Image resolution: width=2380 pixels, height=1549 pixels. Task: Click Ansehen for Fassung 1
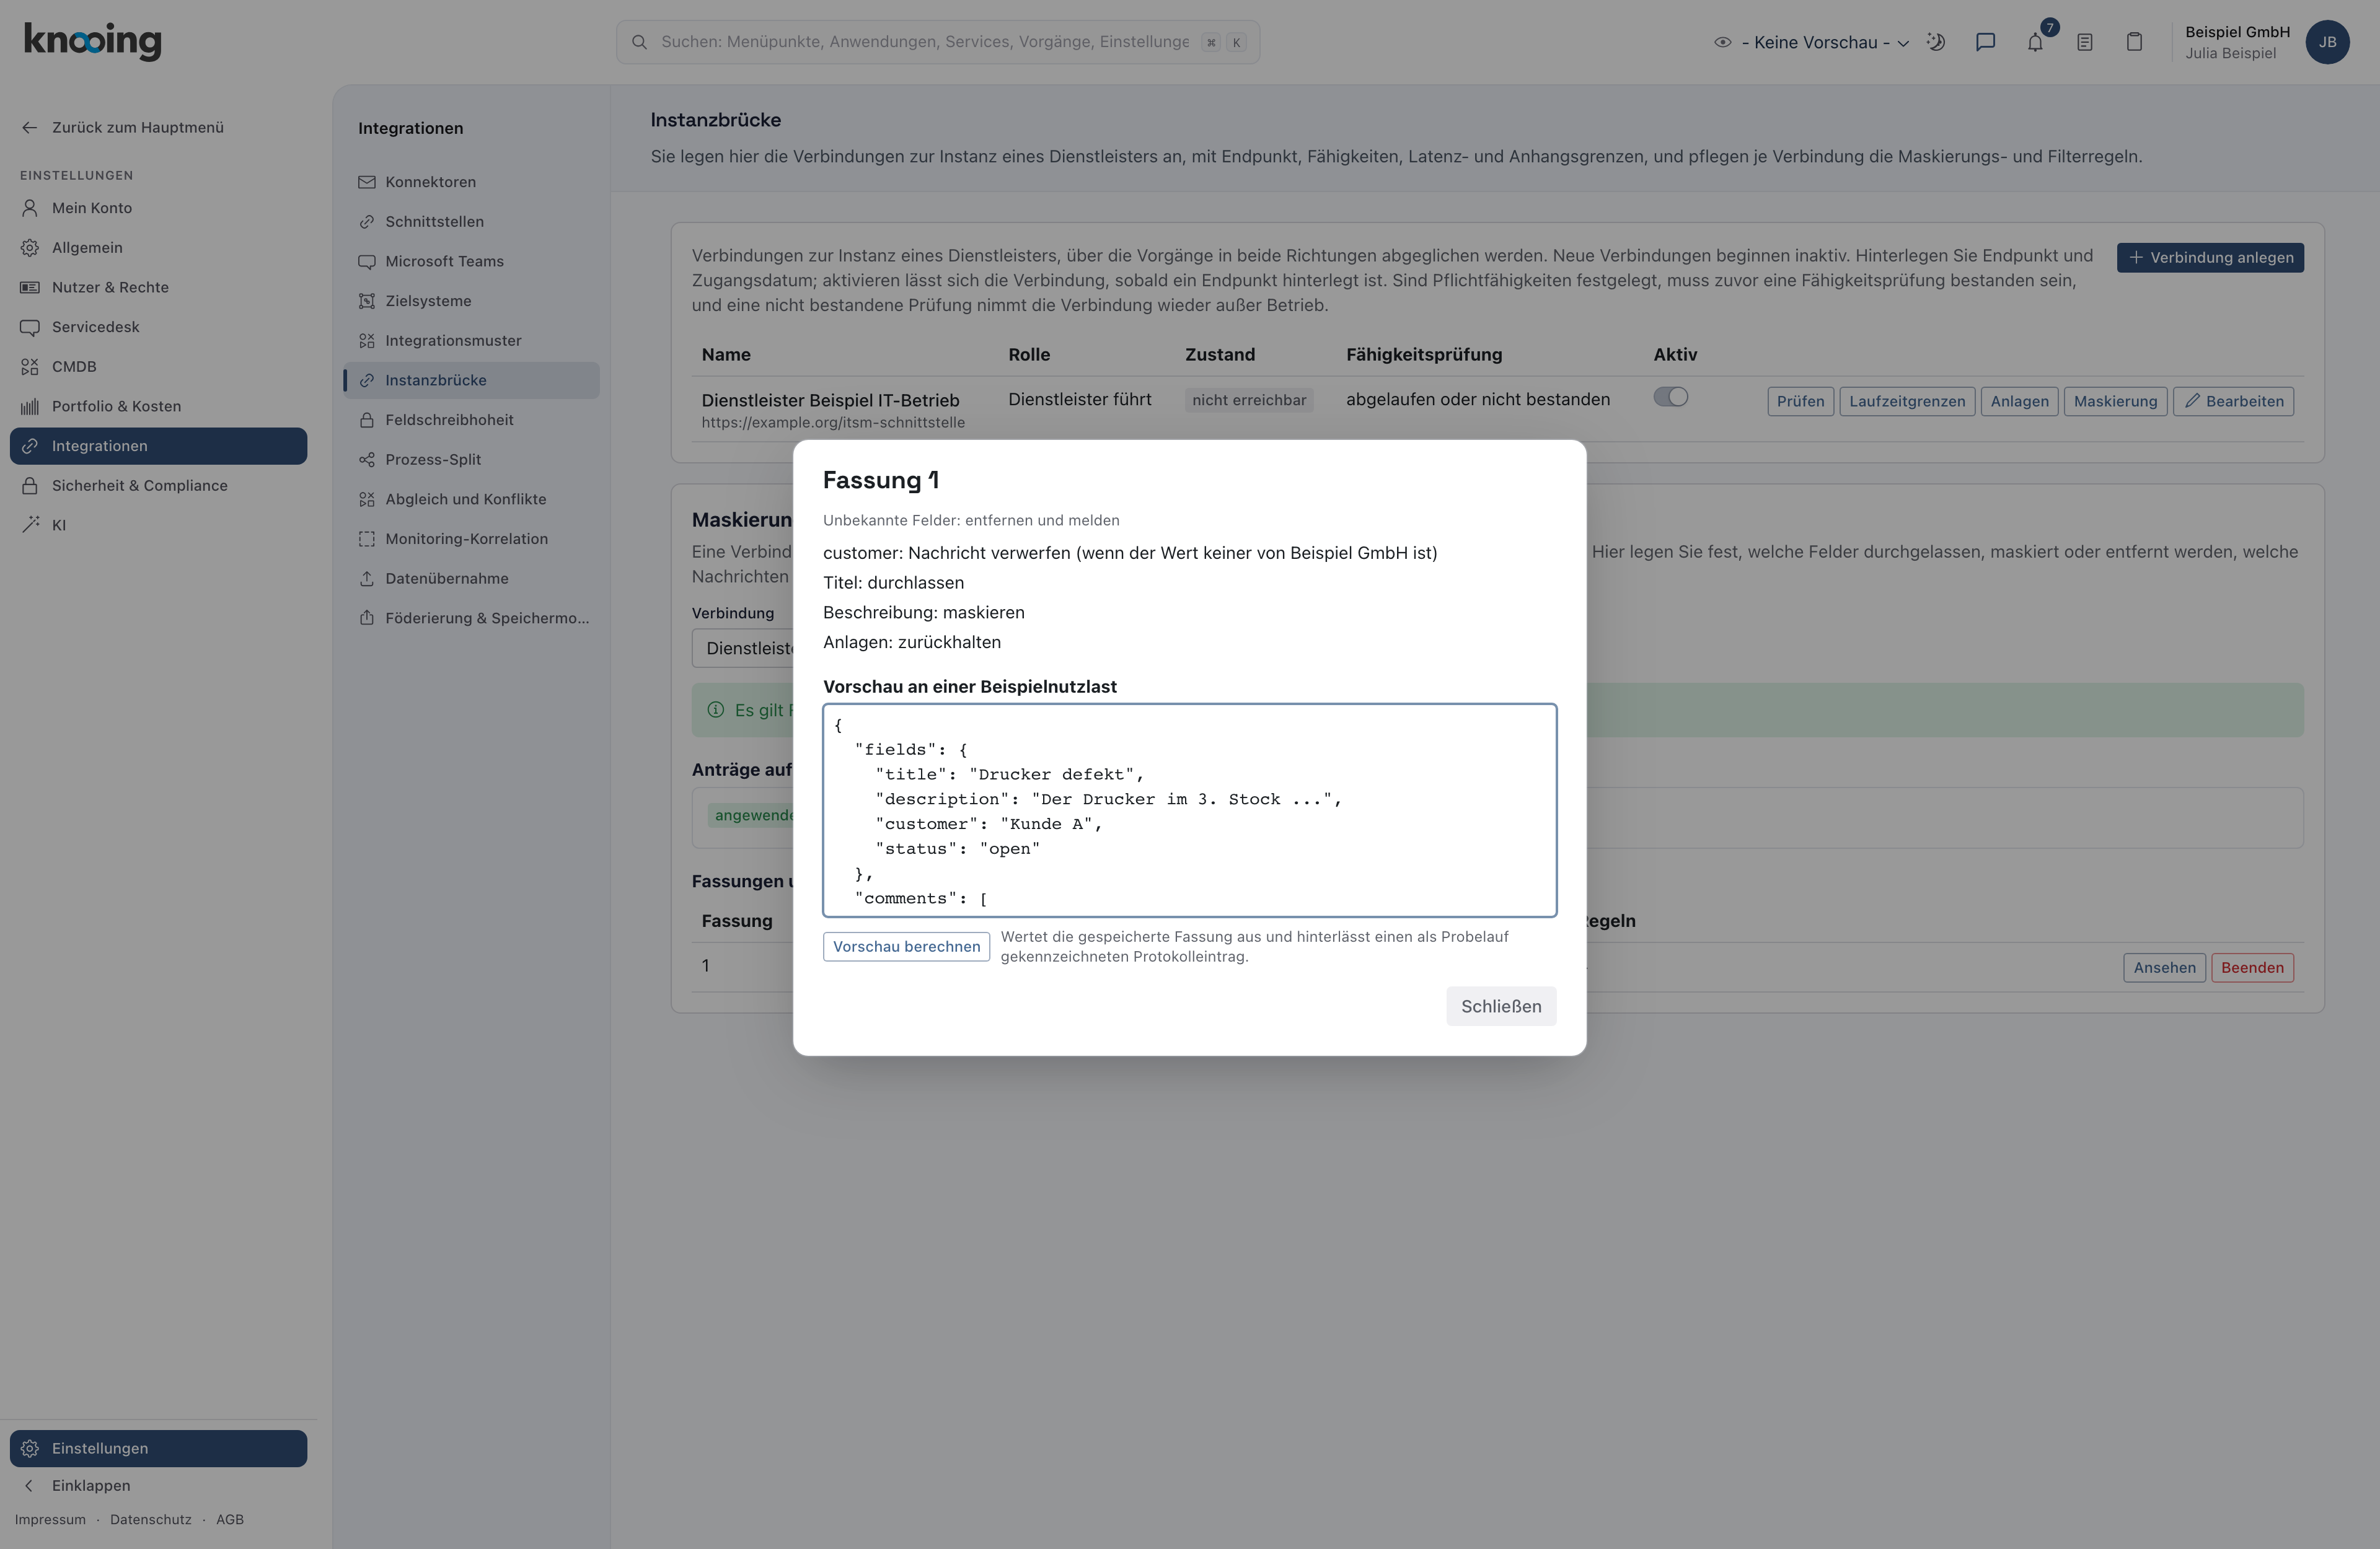point(2164,968)
